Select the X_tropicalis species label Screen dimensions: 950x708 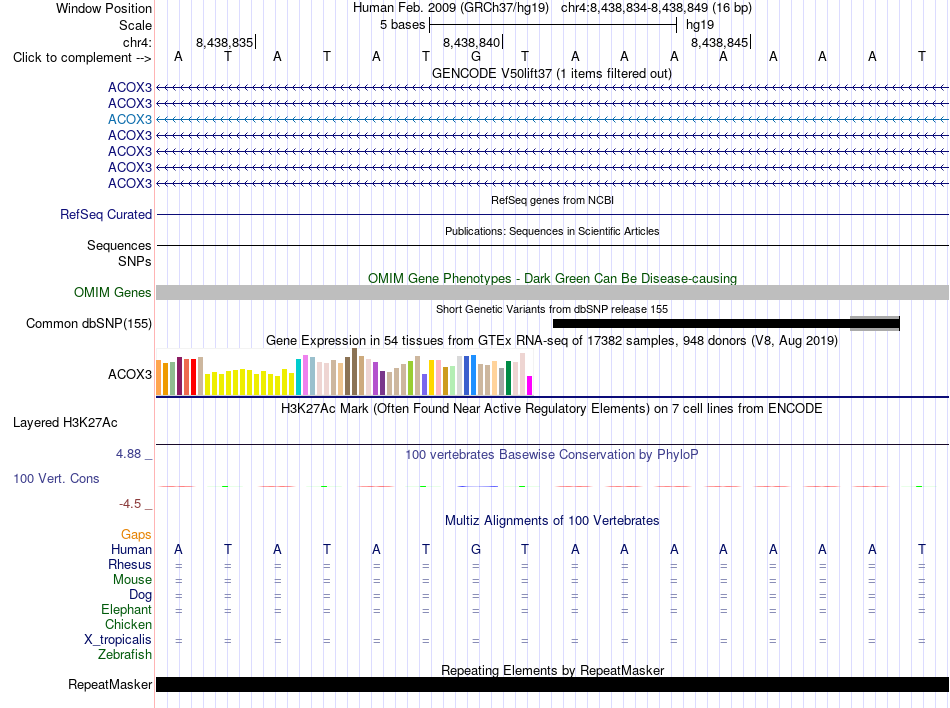(x=118, y=640)
